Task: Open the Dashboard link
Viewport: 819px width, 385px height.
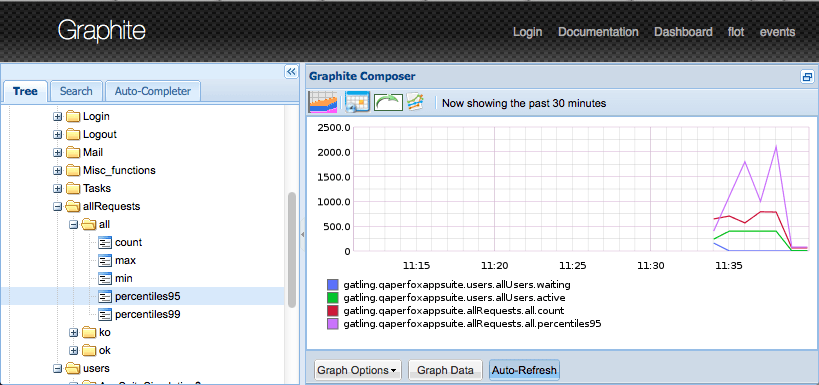Action: (x=683, y=32)
